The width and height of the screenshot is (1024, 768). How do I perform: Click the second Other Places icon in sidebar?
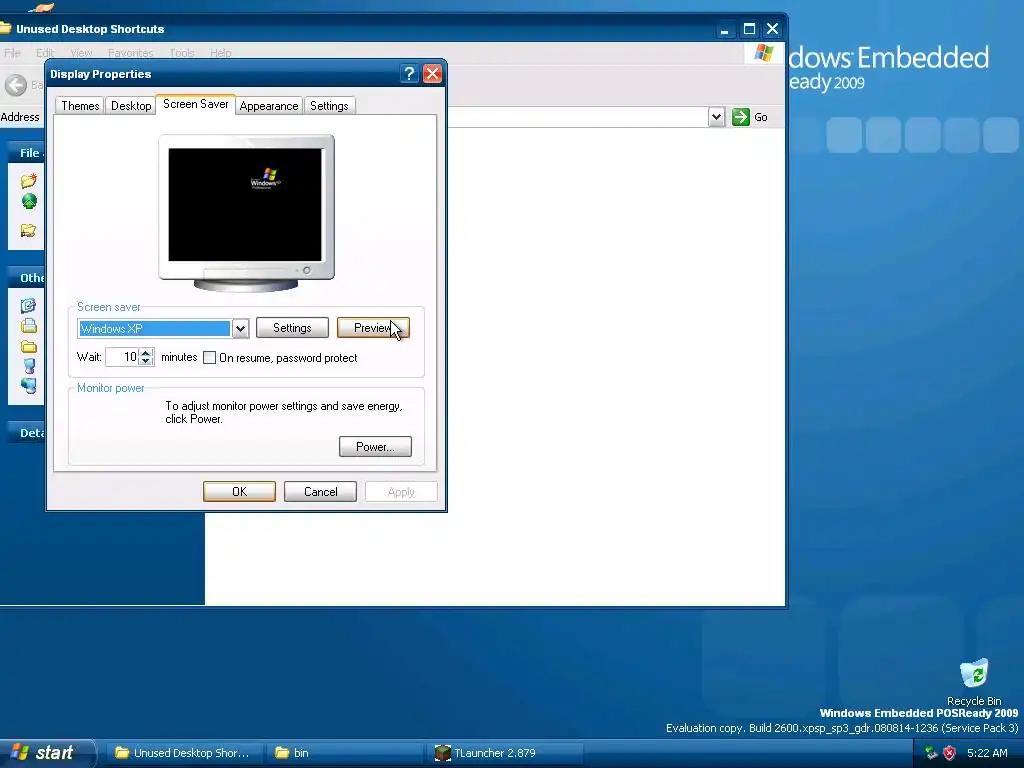tap(28, 326)
